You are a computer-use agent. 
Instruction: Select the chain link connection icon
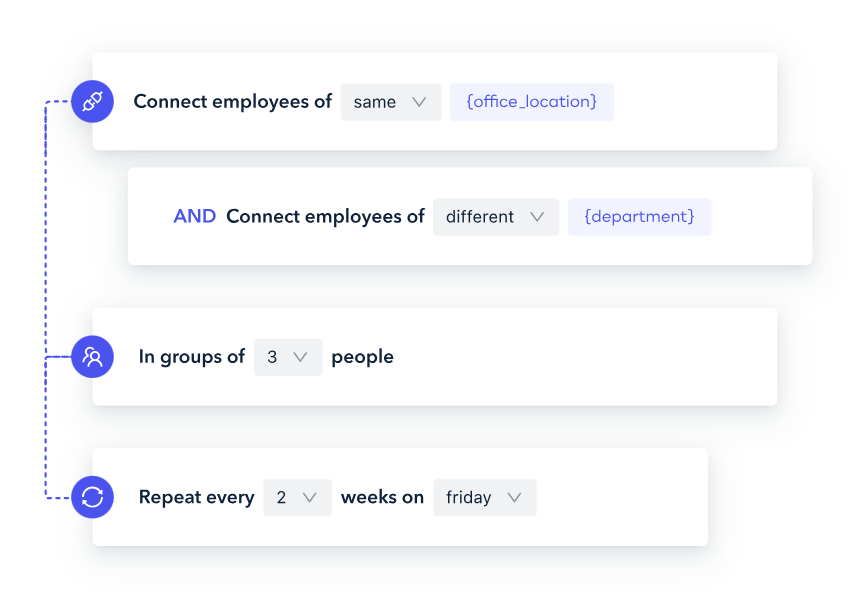click(x=92, y=101)
